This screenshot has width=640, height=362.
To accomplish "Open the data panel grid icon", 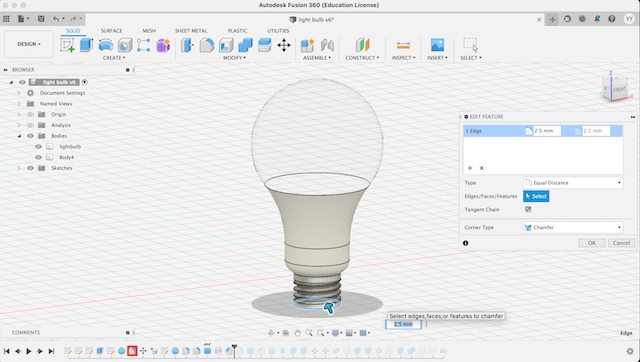I will (x=6, y=19).
